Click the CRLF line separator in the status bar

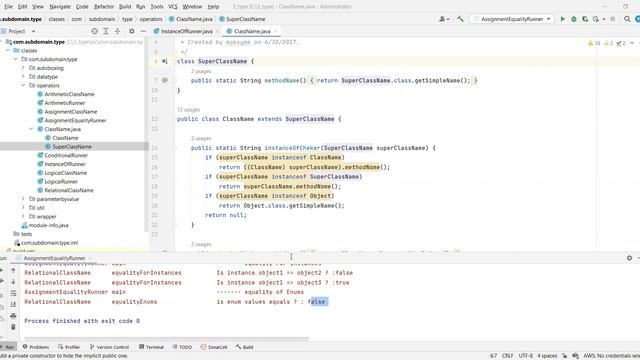click(x=507, y=356)
